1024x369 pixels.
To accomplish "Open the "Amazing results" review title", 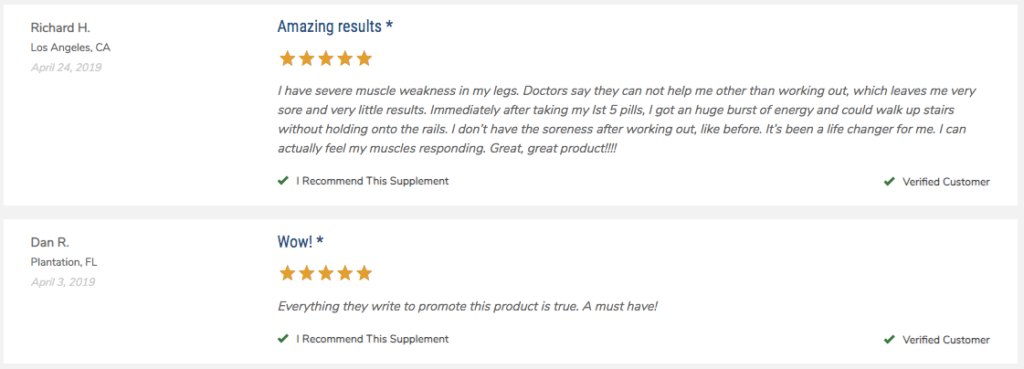I will (x=335, y=26).
